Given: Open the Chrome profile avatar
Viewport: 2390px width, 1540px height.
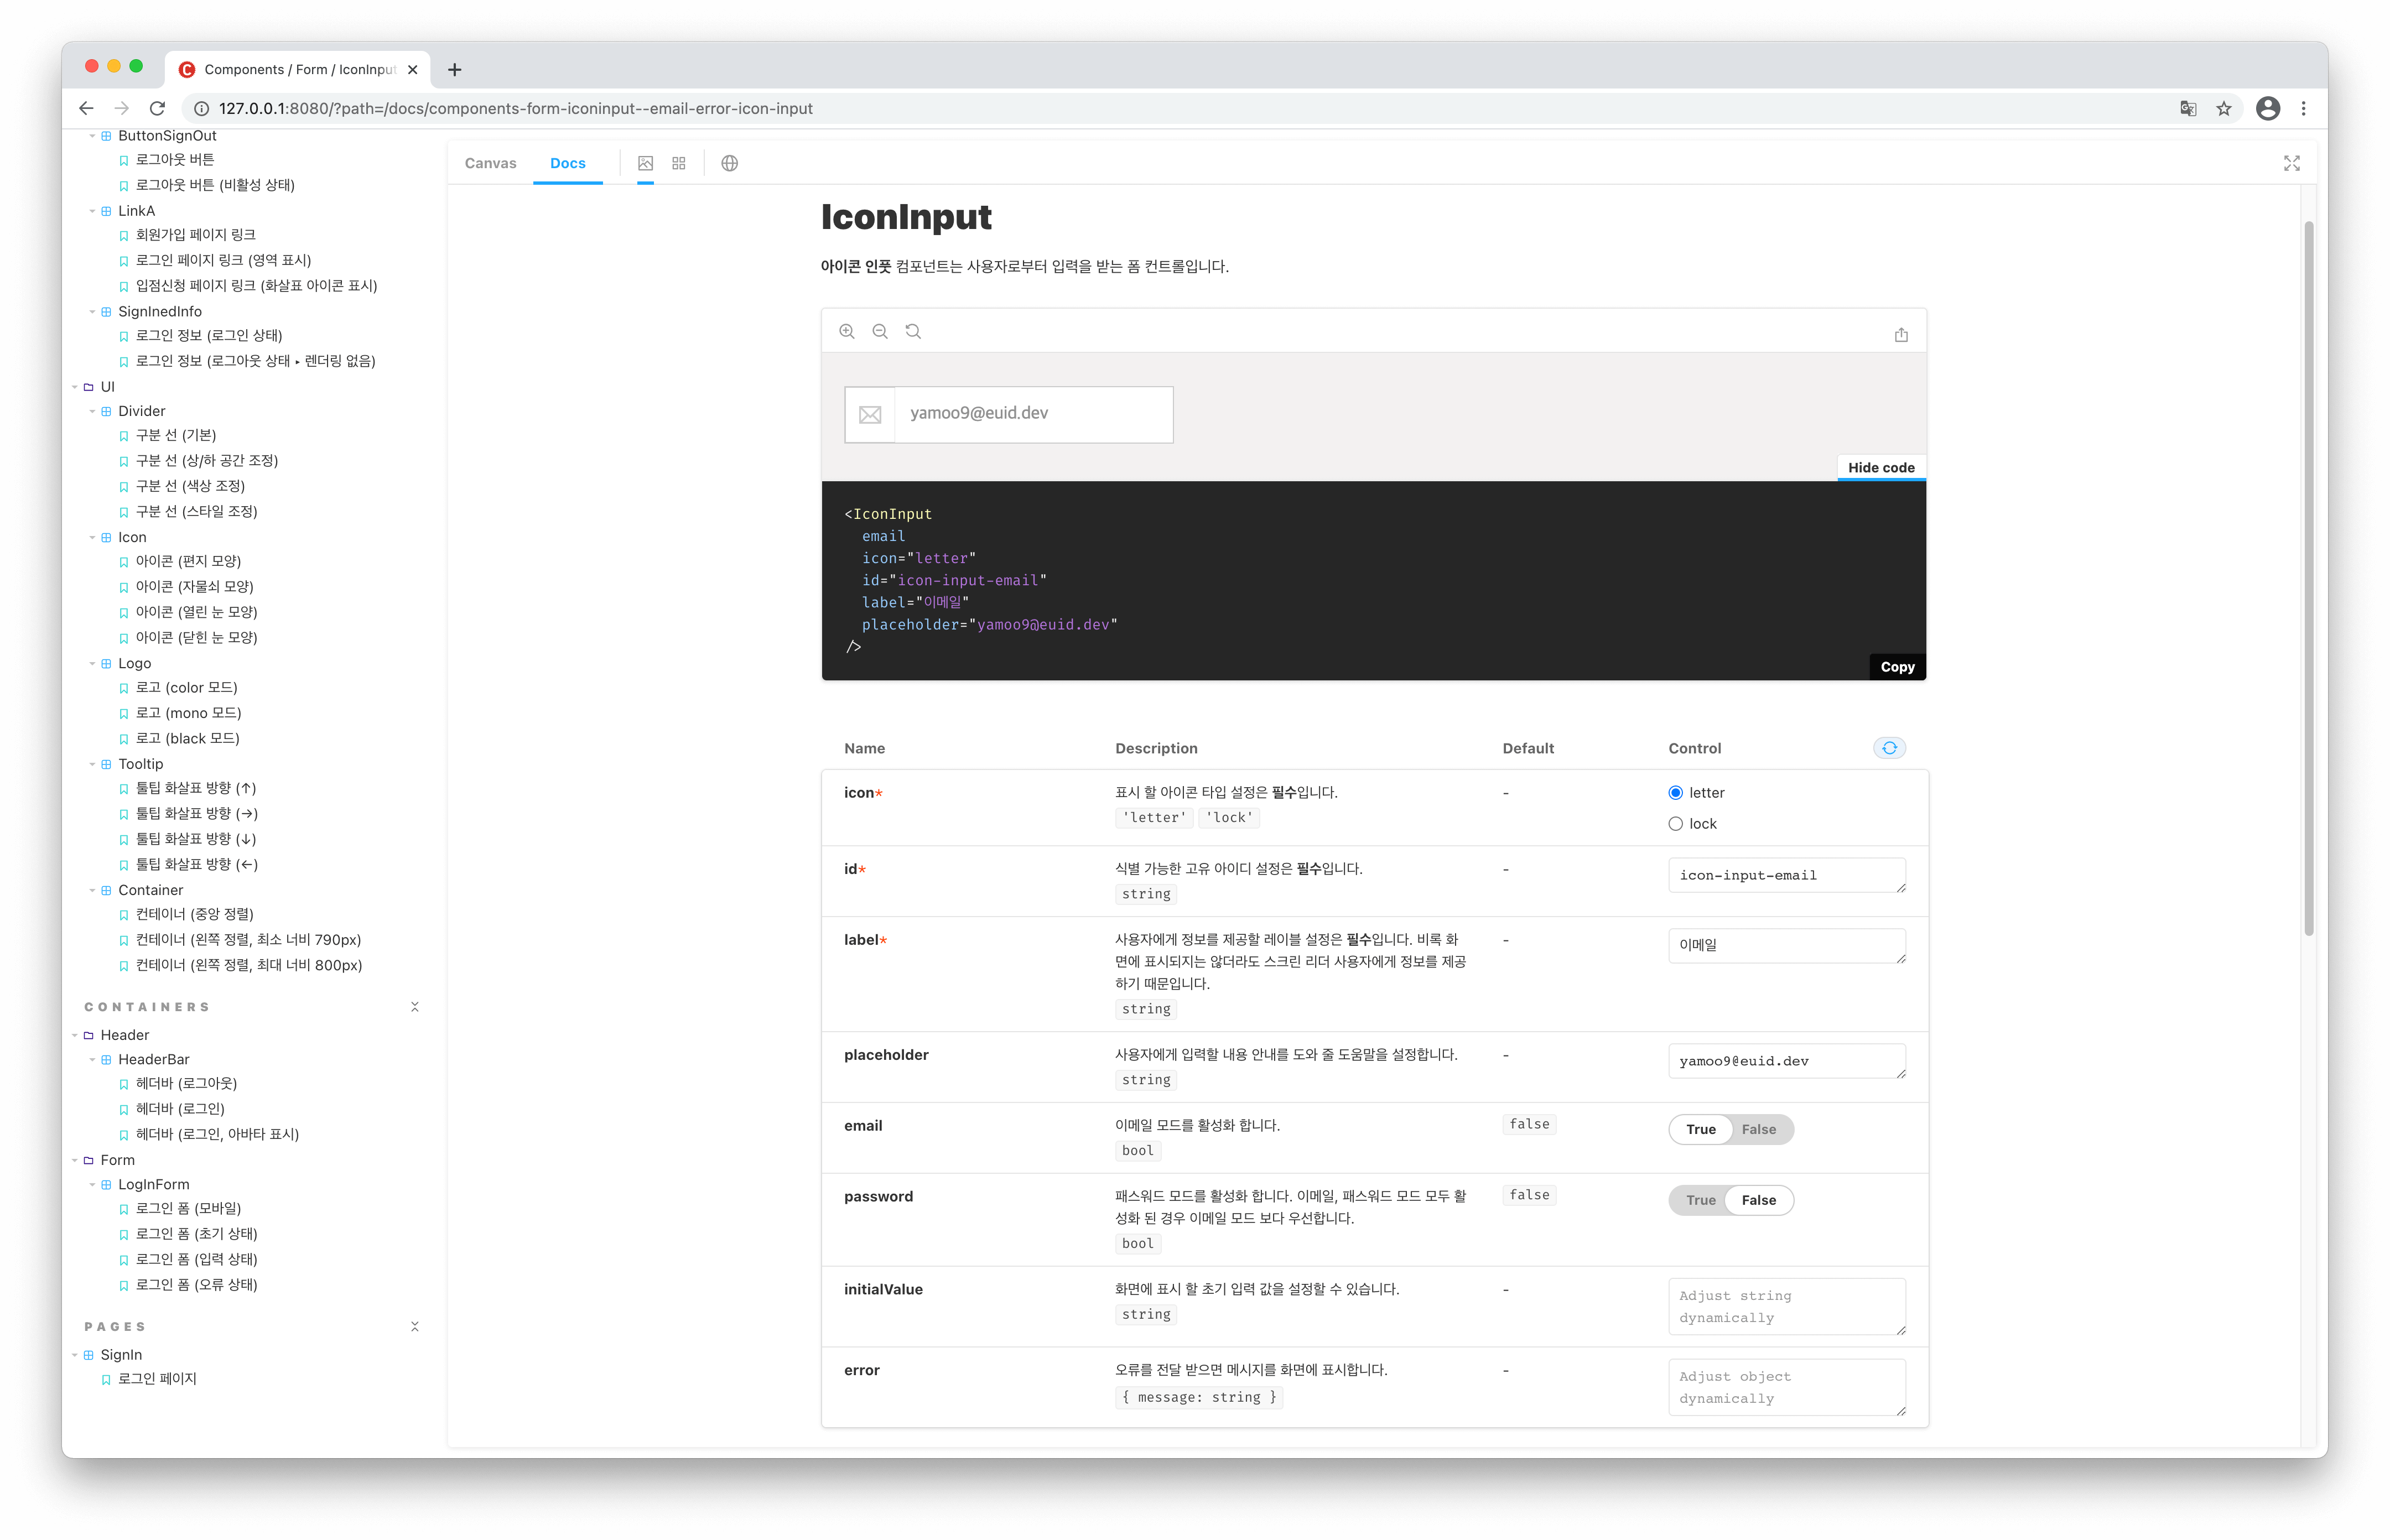Looking at the screenshot, I should [x=2268, y=108].
